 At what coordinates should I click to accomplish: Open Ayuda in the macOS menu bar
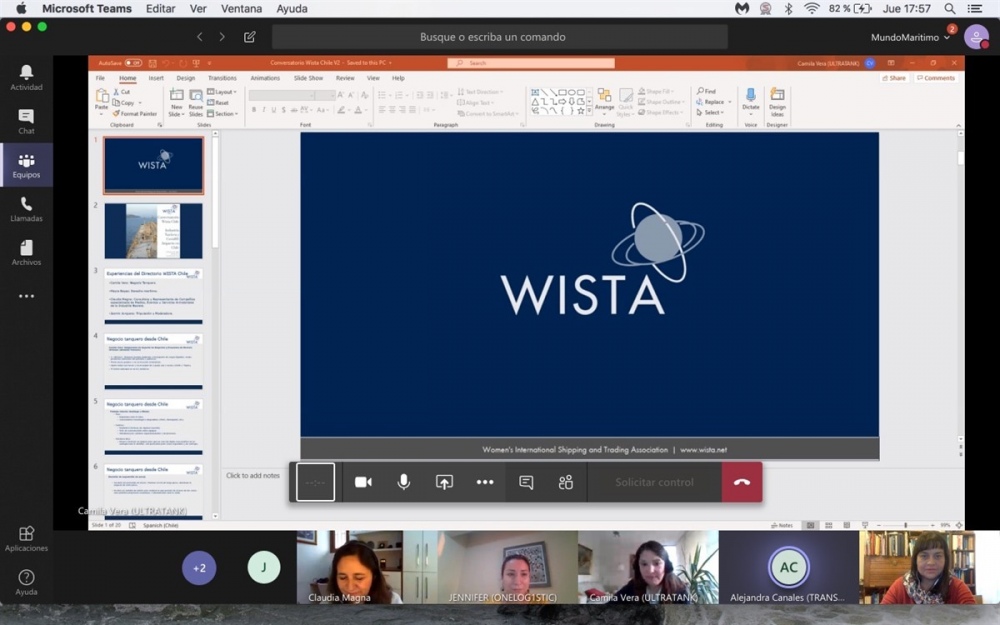(x=291, y=8)
